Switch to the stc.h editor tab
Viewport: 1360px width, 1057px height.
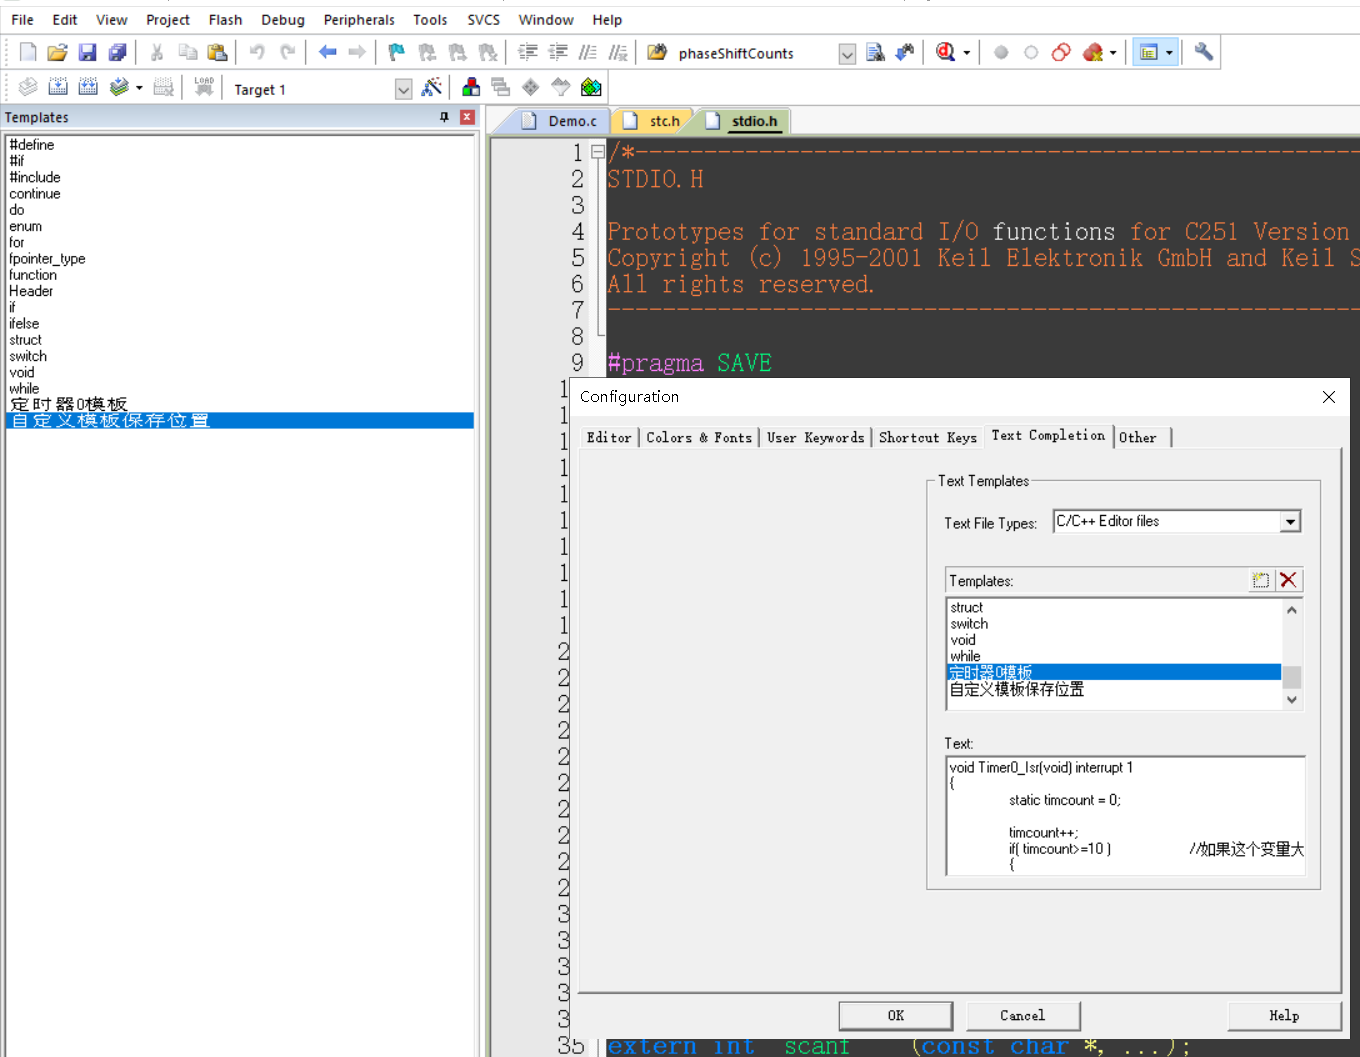point(656,121)
